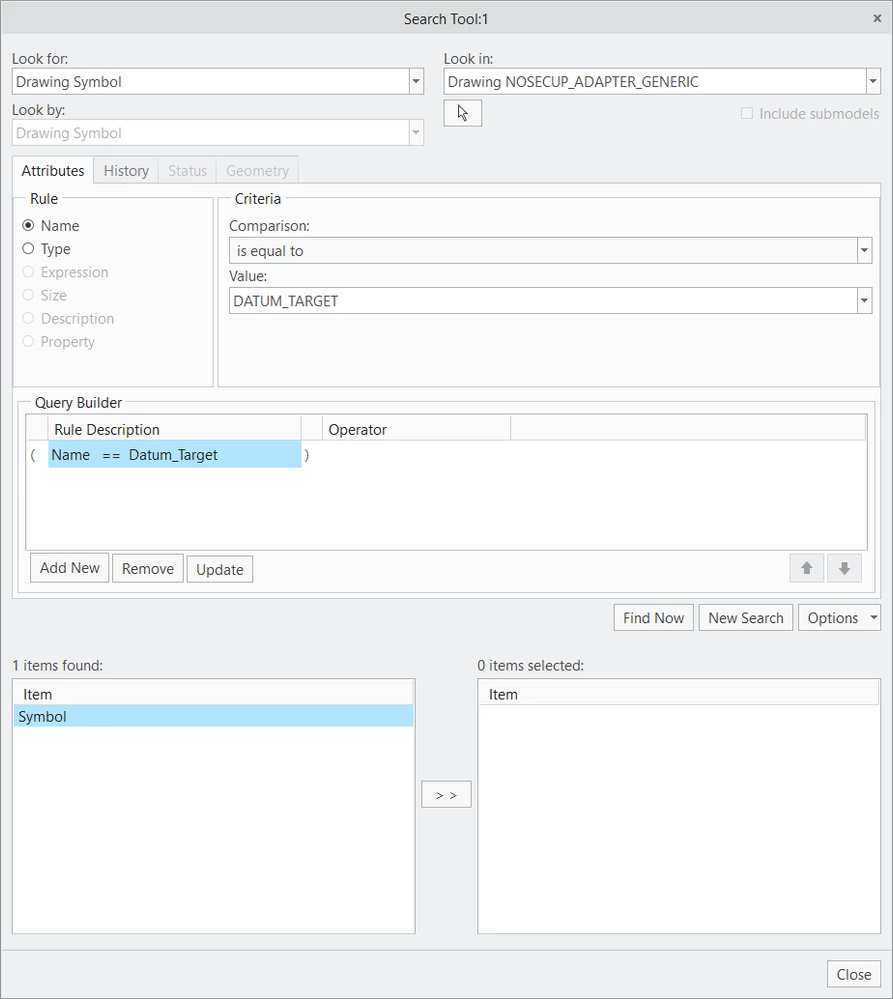The image size is (893, 999).
Task: Select the Property rule radio button
Action: [x=28, y=341]
